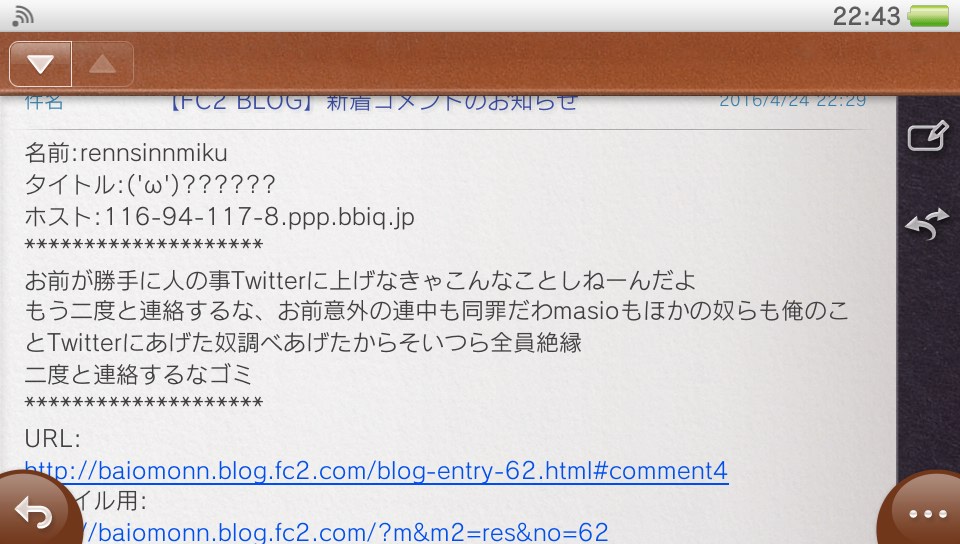Tap the reply arrows icon
Screen dimensions: 960x544
tap(928, 223)
